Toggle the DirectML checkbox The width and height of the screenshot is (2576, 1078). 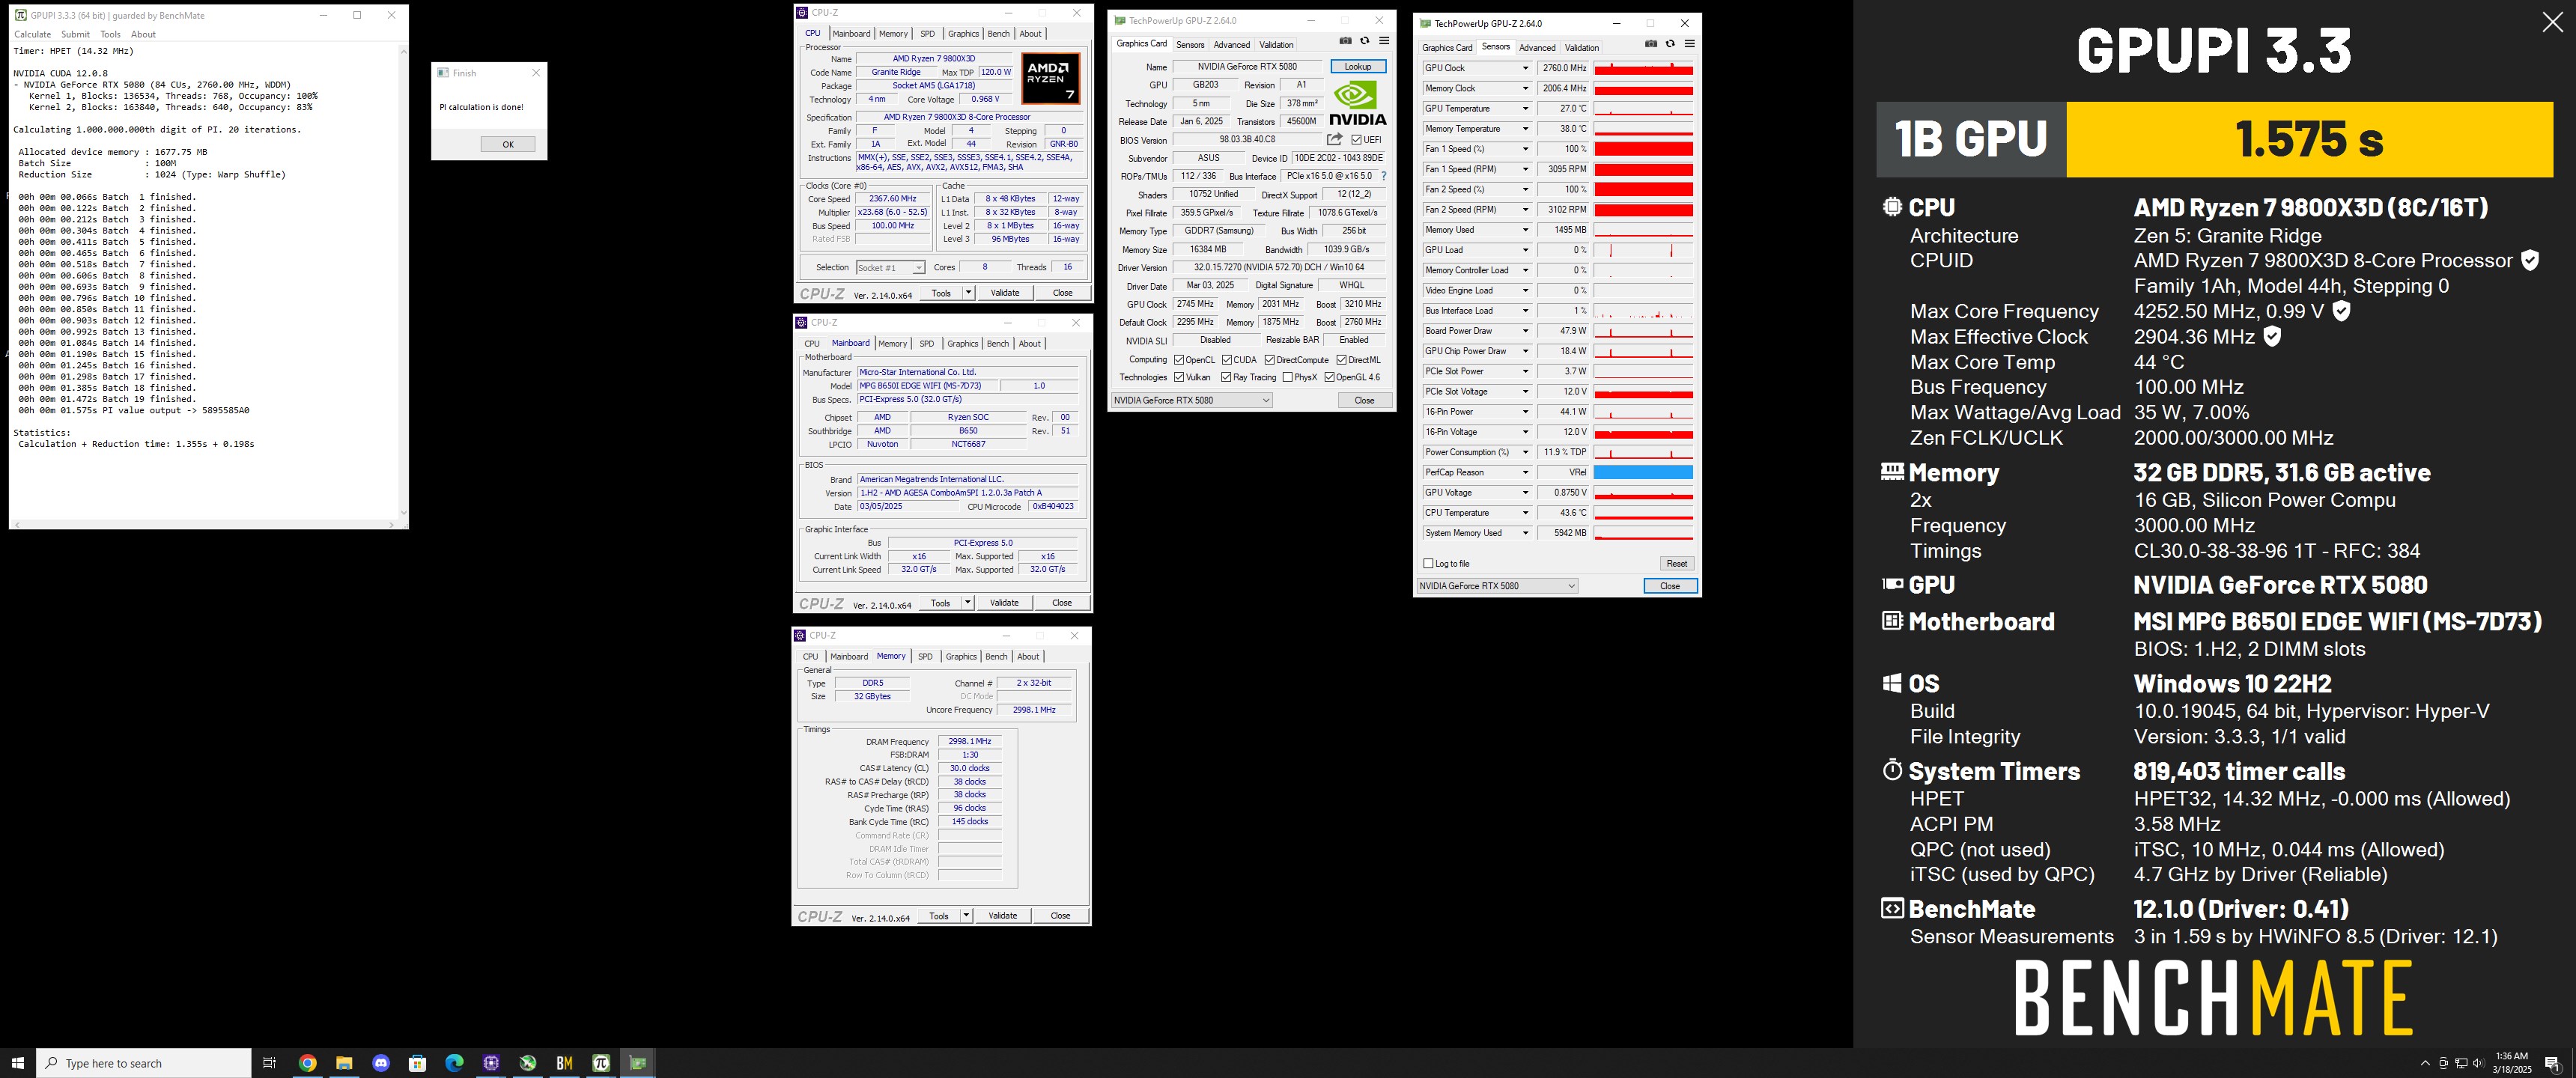coord(1341,360)
